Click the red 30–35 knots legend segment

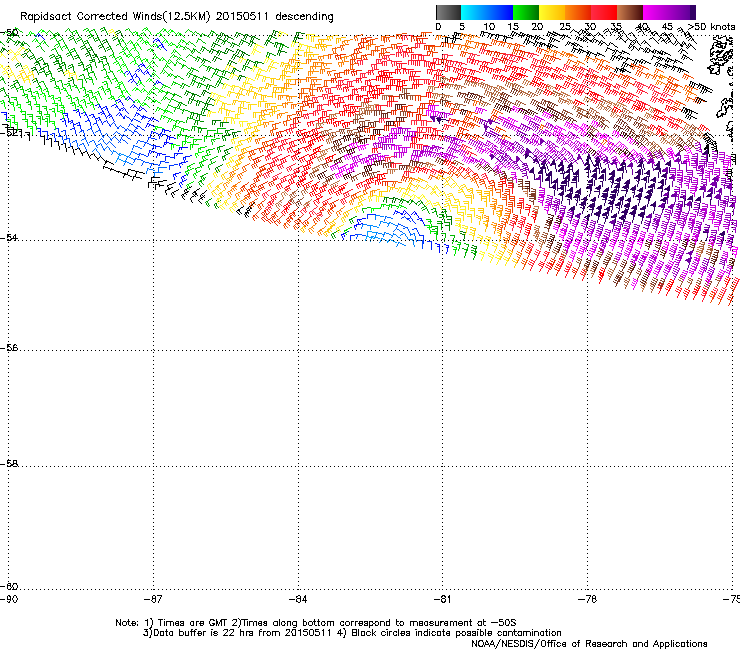[x=604, y=12]
